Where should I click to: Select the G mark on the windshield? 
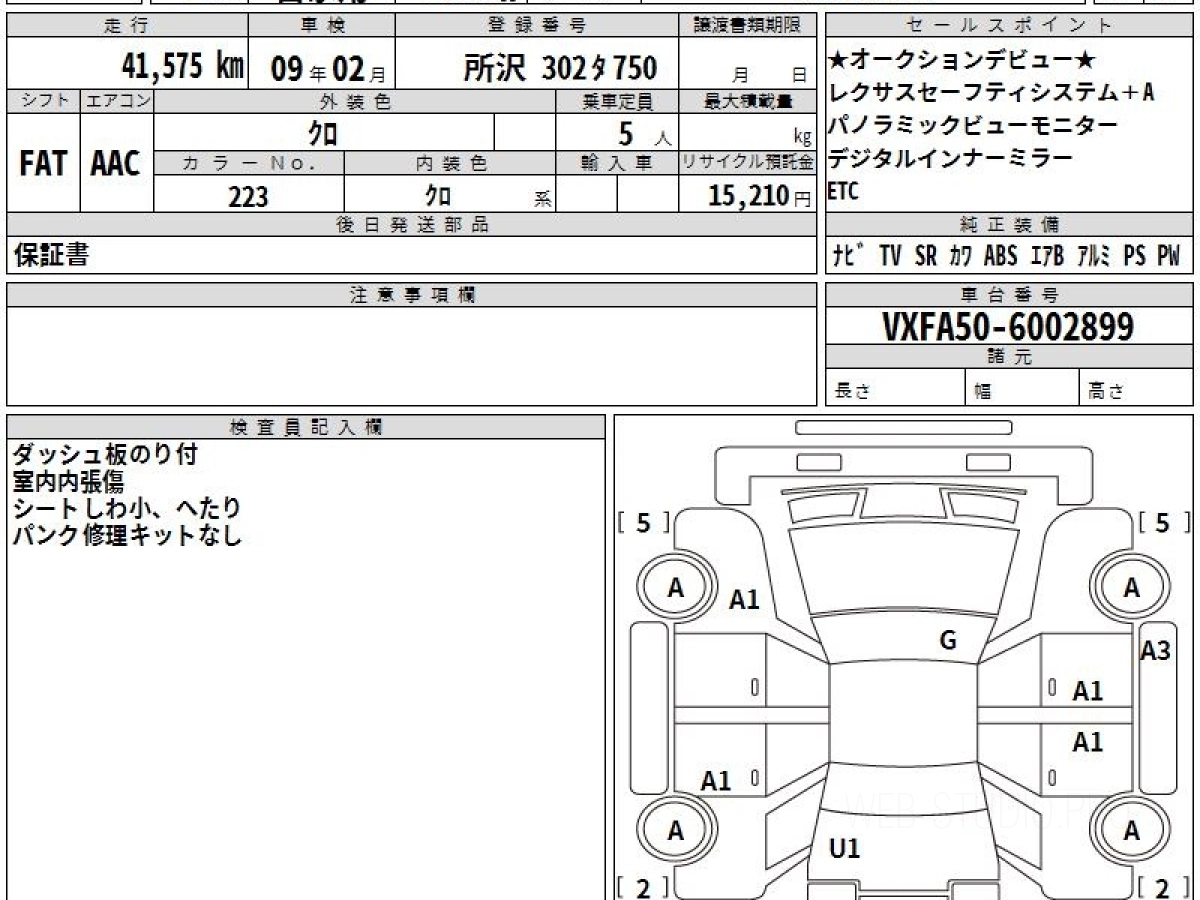(x=948, y=641)
